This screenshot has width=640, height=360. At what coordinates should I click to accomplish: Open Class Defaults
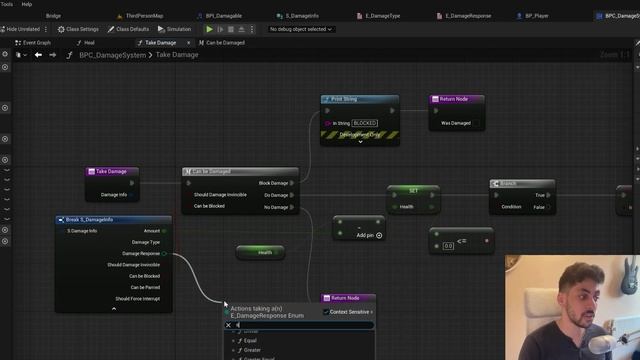(x=128, y=29)
